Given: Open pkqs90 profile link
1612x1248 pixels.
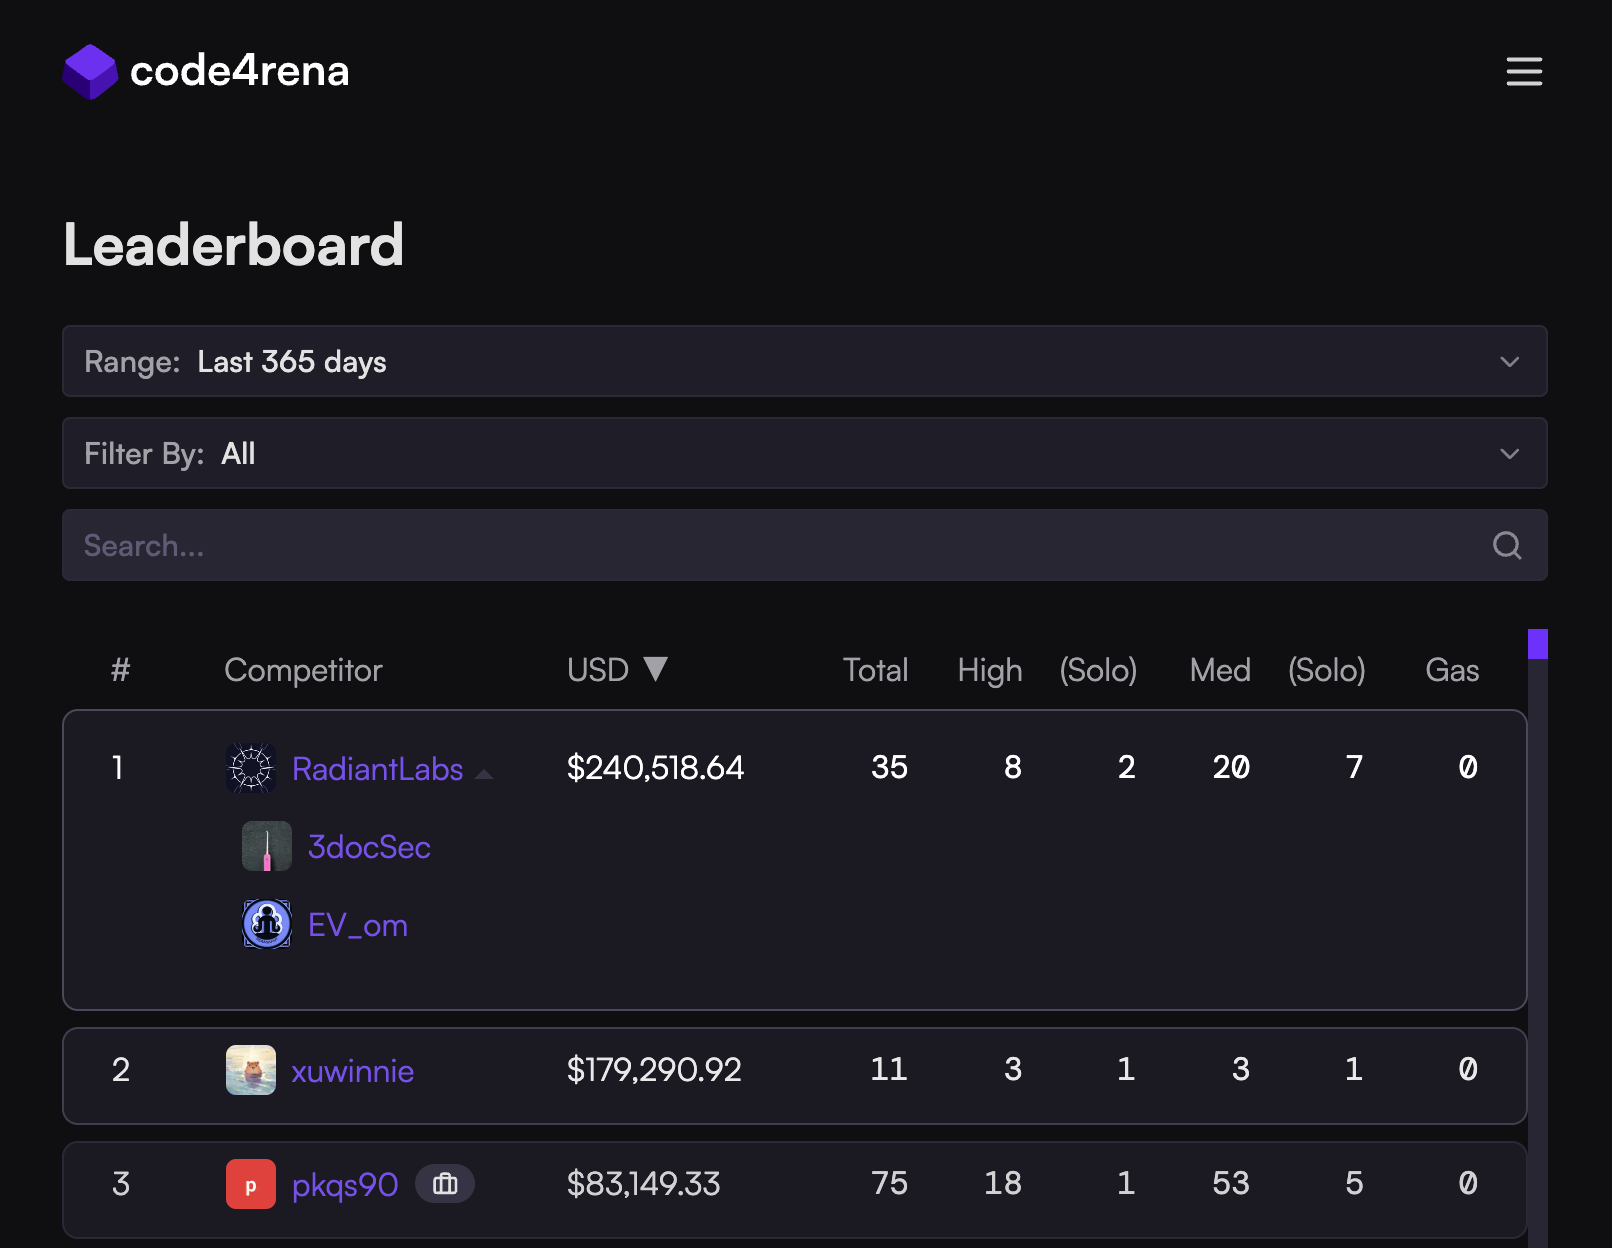Looking at the screenshot, I should (x=345, y=1185).
